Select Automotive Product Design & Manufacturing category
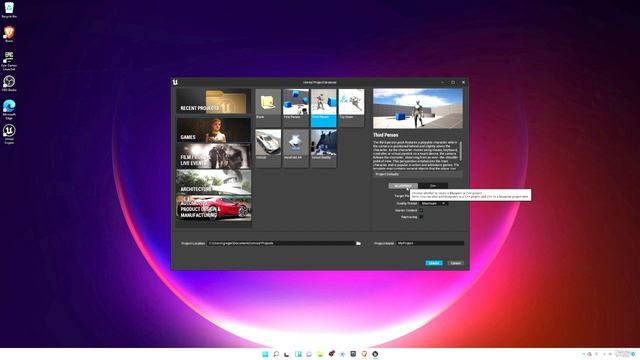The height and width of the screenshot is (360, 640). [214, 208]
